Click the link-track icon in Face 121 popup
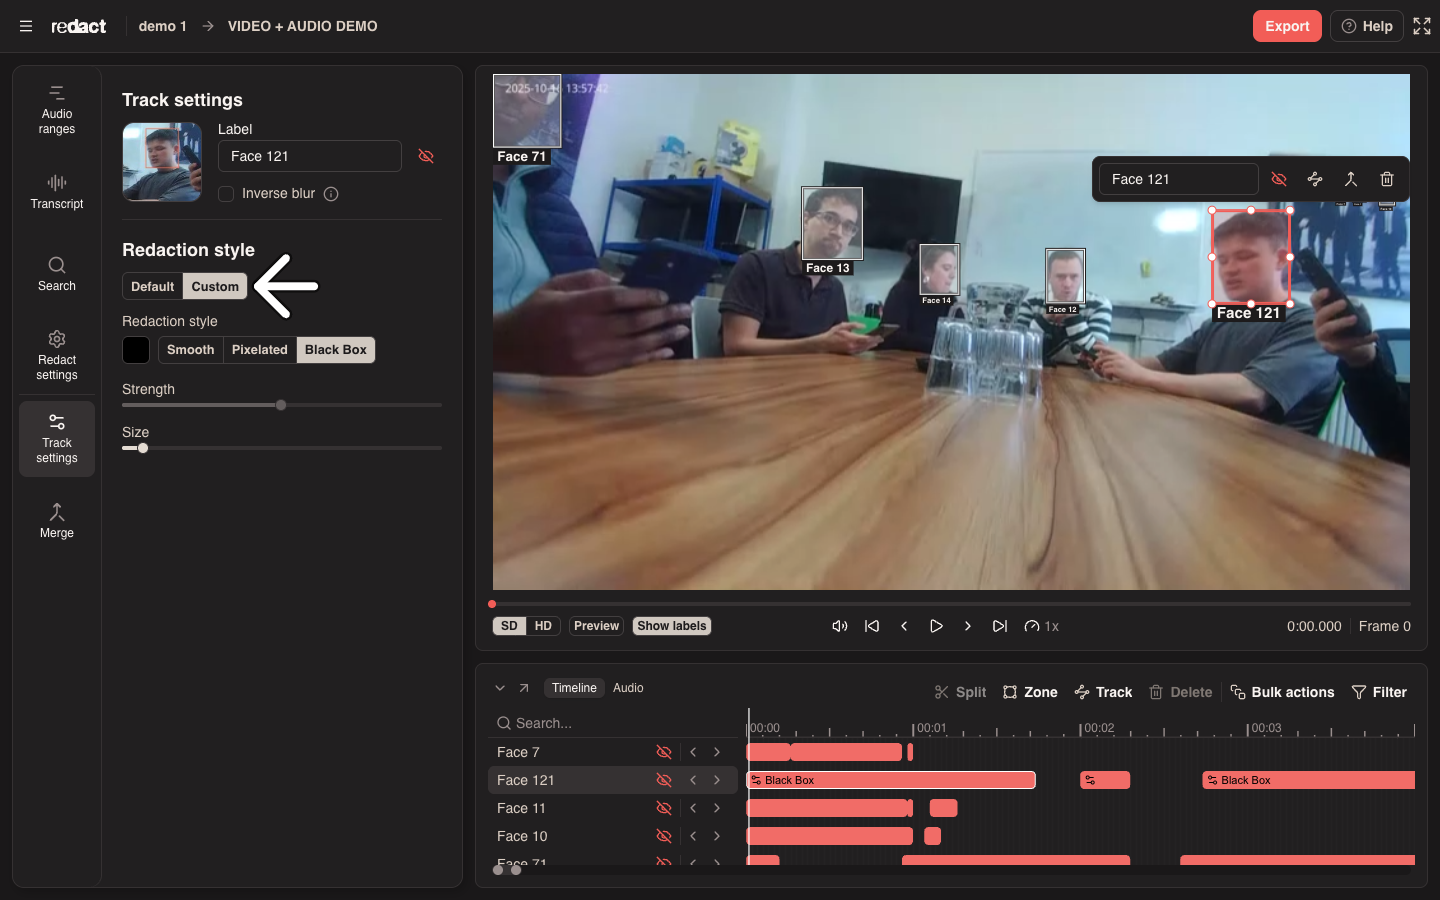 click(1315, 179)
